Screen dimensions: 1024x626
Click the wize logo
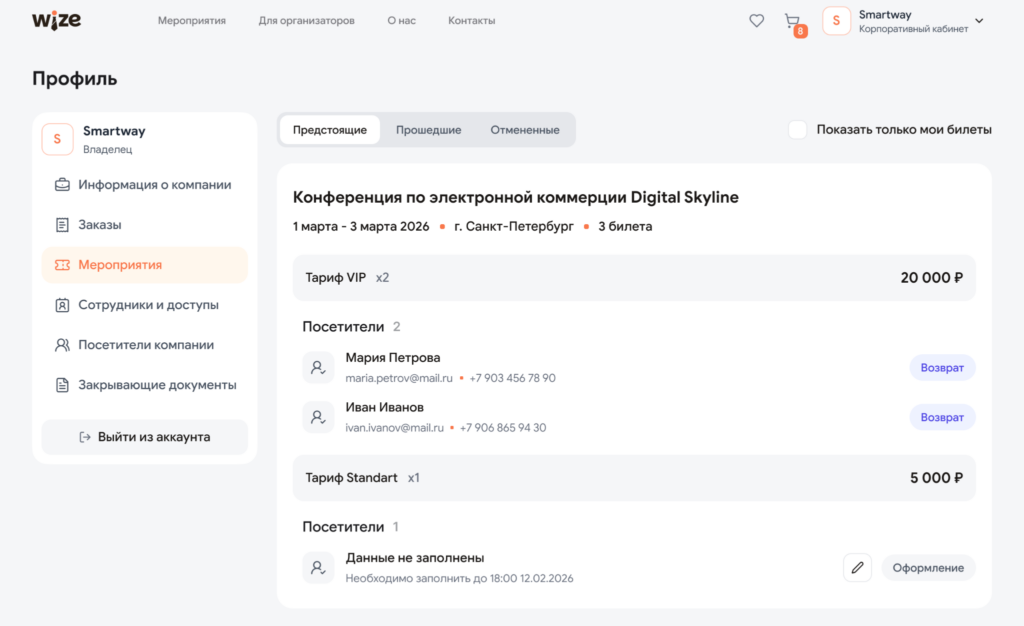coord(57,20)
